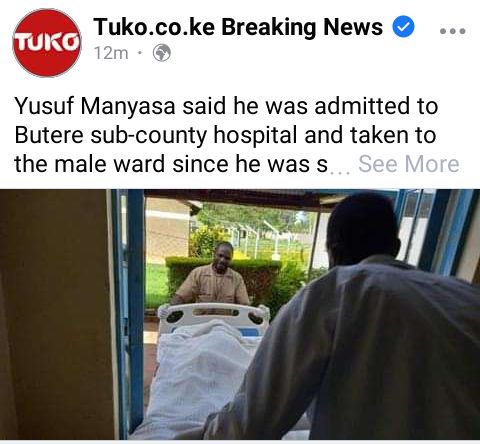The width and height of the screenshot is (480, 444).
Task: Click the globe public audience icon
Action: [x=162, y=53]
